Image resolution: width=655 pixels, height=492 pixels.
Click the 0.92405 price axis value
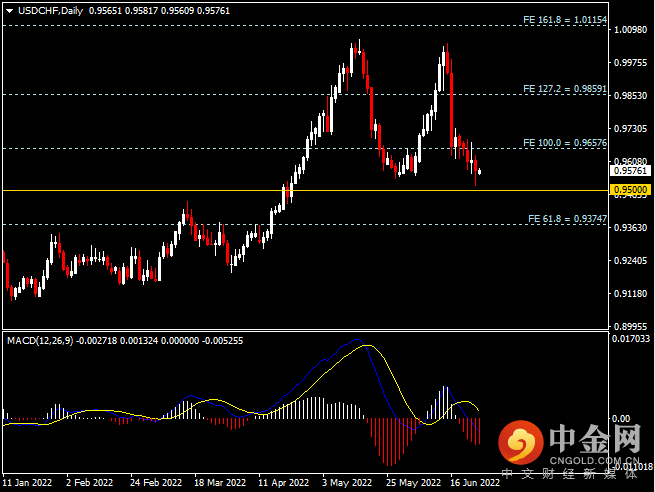[x=630, y=261]
